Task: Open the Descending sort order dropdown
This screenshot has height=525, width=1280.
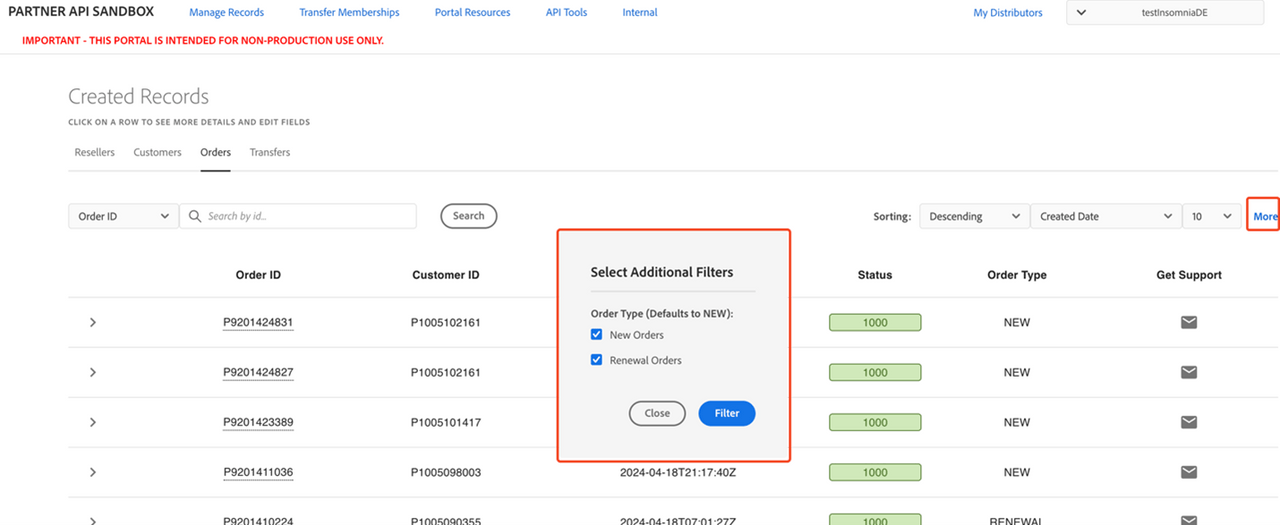Action: [x=974, y=216]
